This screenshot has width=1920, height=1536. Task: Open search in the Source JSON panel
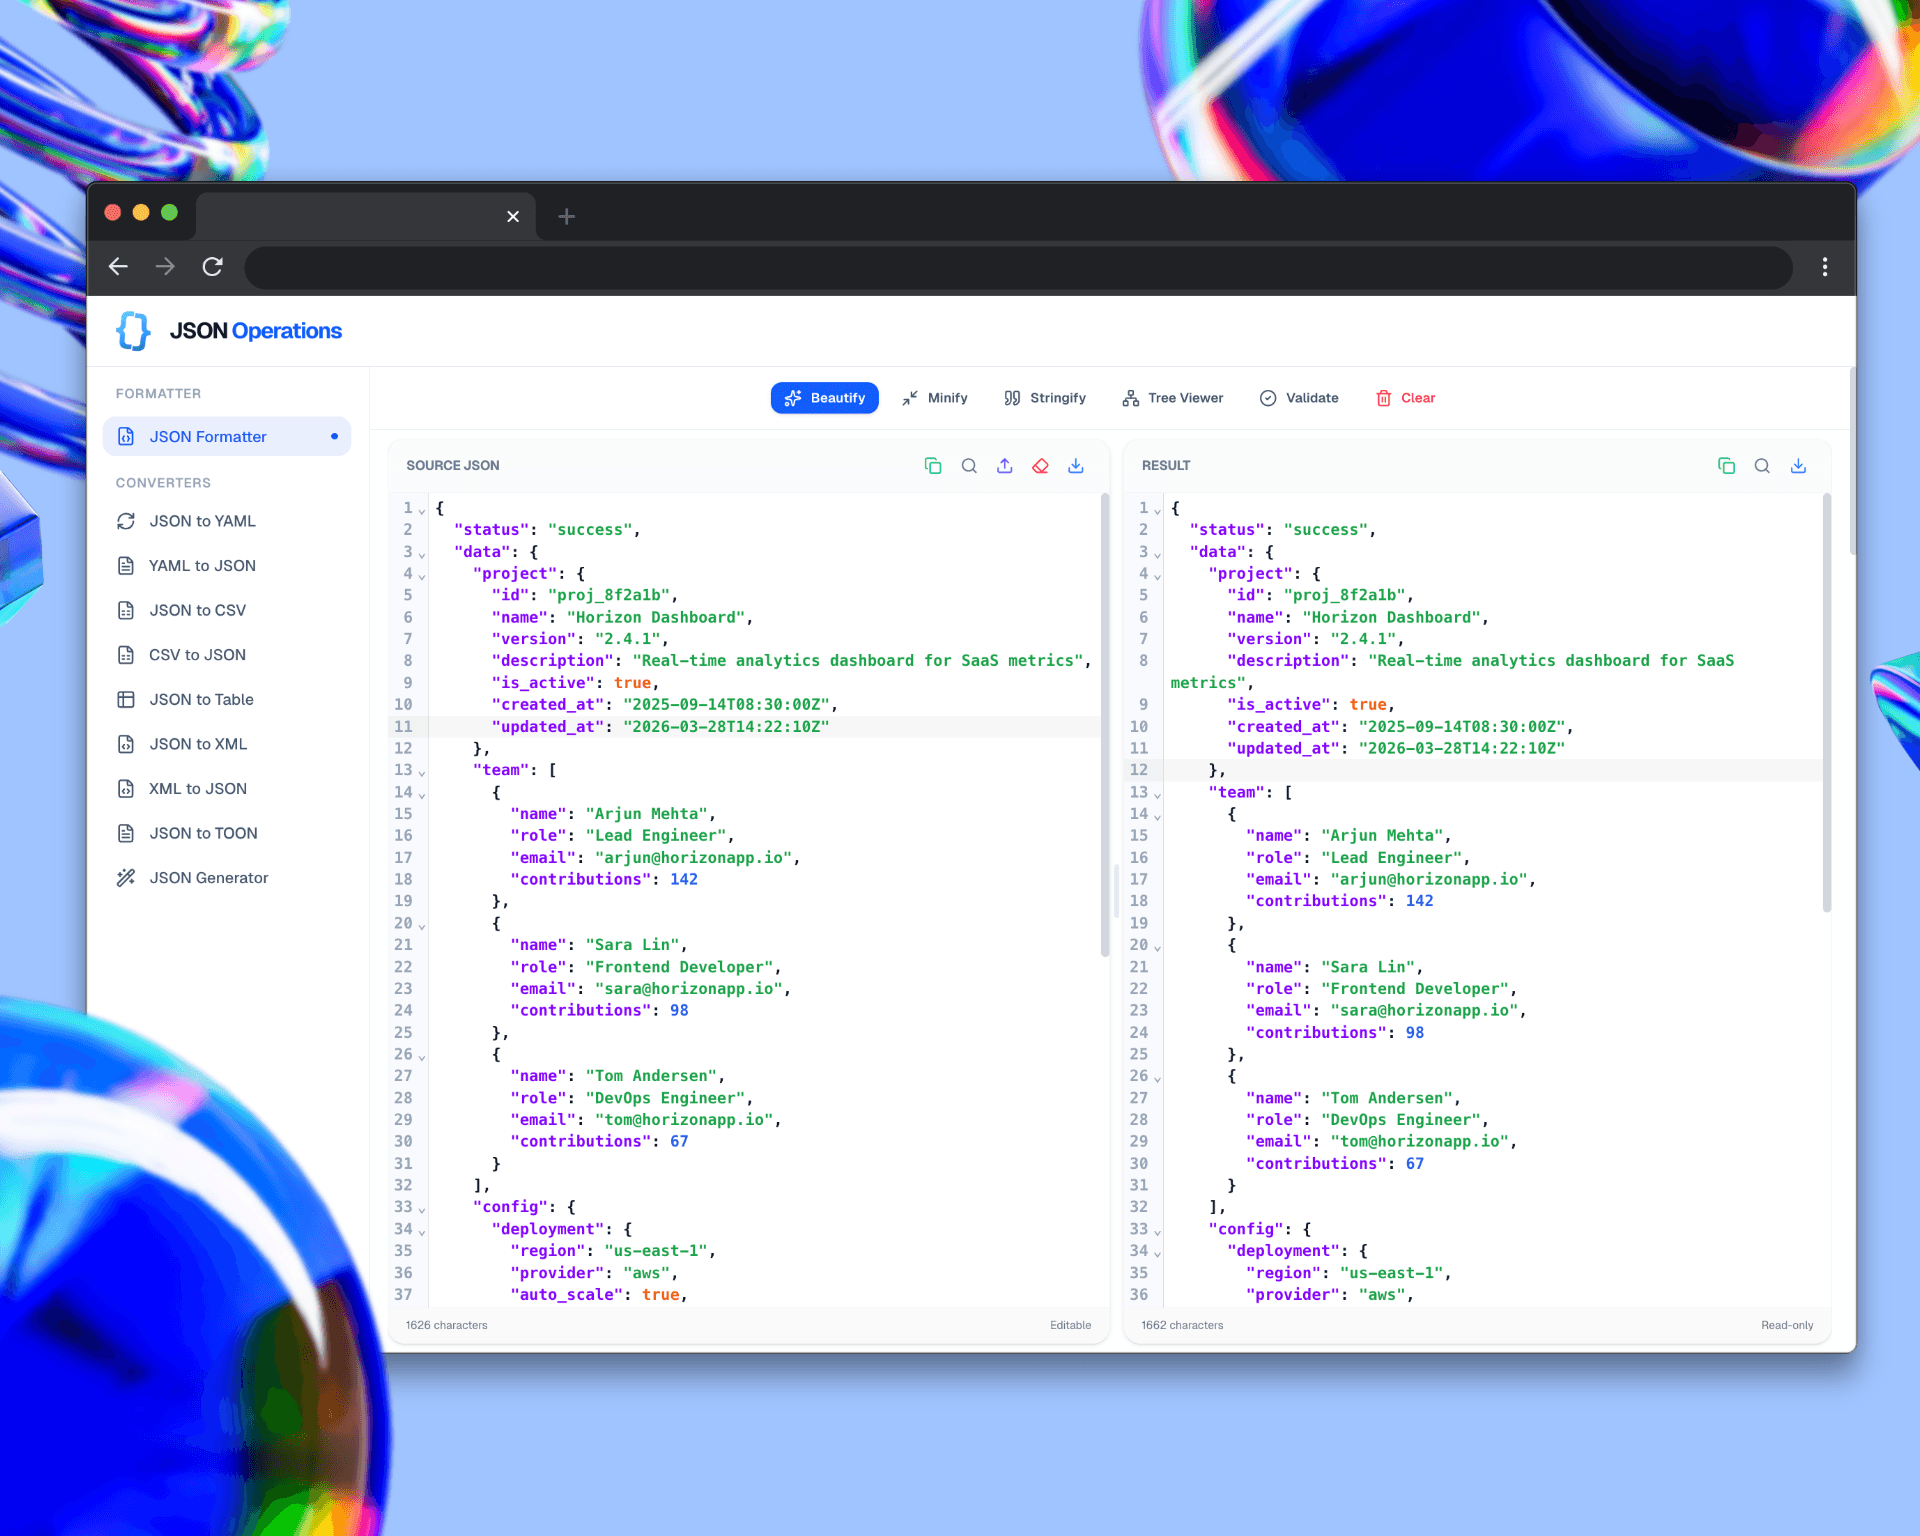(969, 466)
